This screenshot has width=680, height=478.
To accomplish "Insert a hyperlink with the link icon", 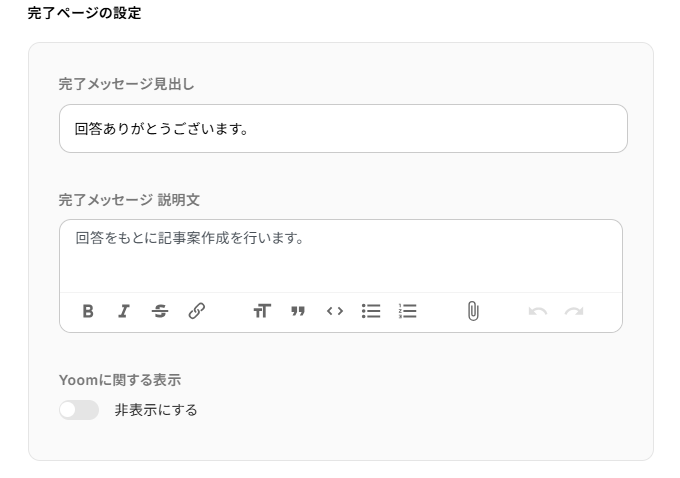I will point(197,311).
